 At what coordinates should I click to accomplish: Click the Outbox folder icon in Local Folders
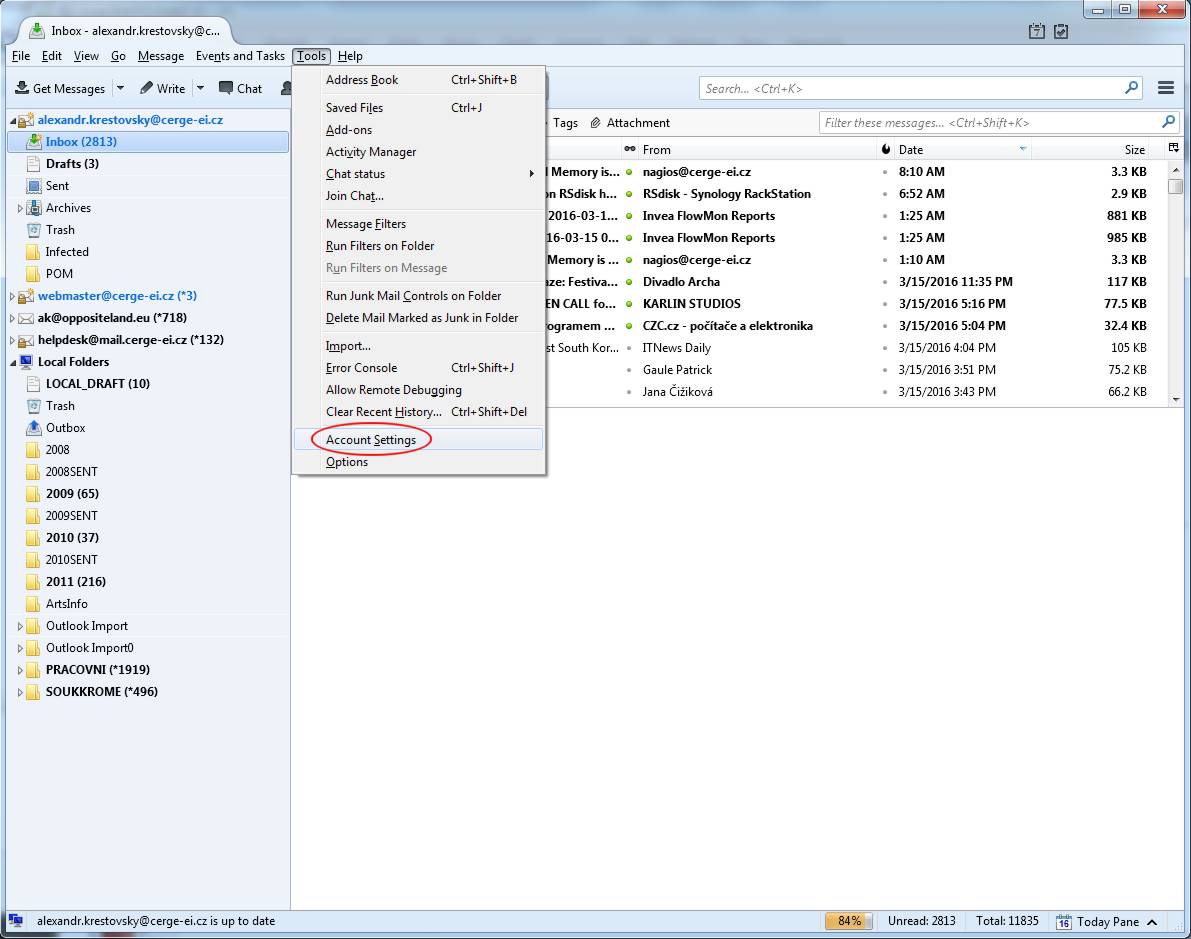click(x=33, y=428)
